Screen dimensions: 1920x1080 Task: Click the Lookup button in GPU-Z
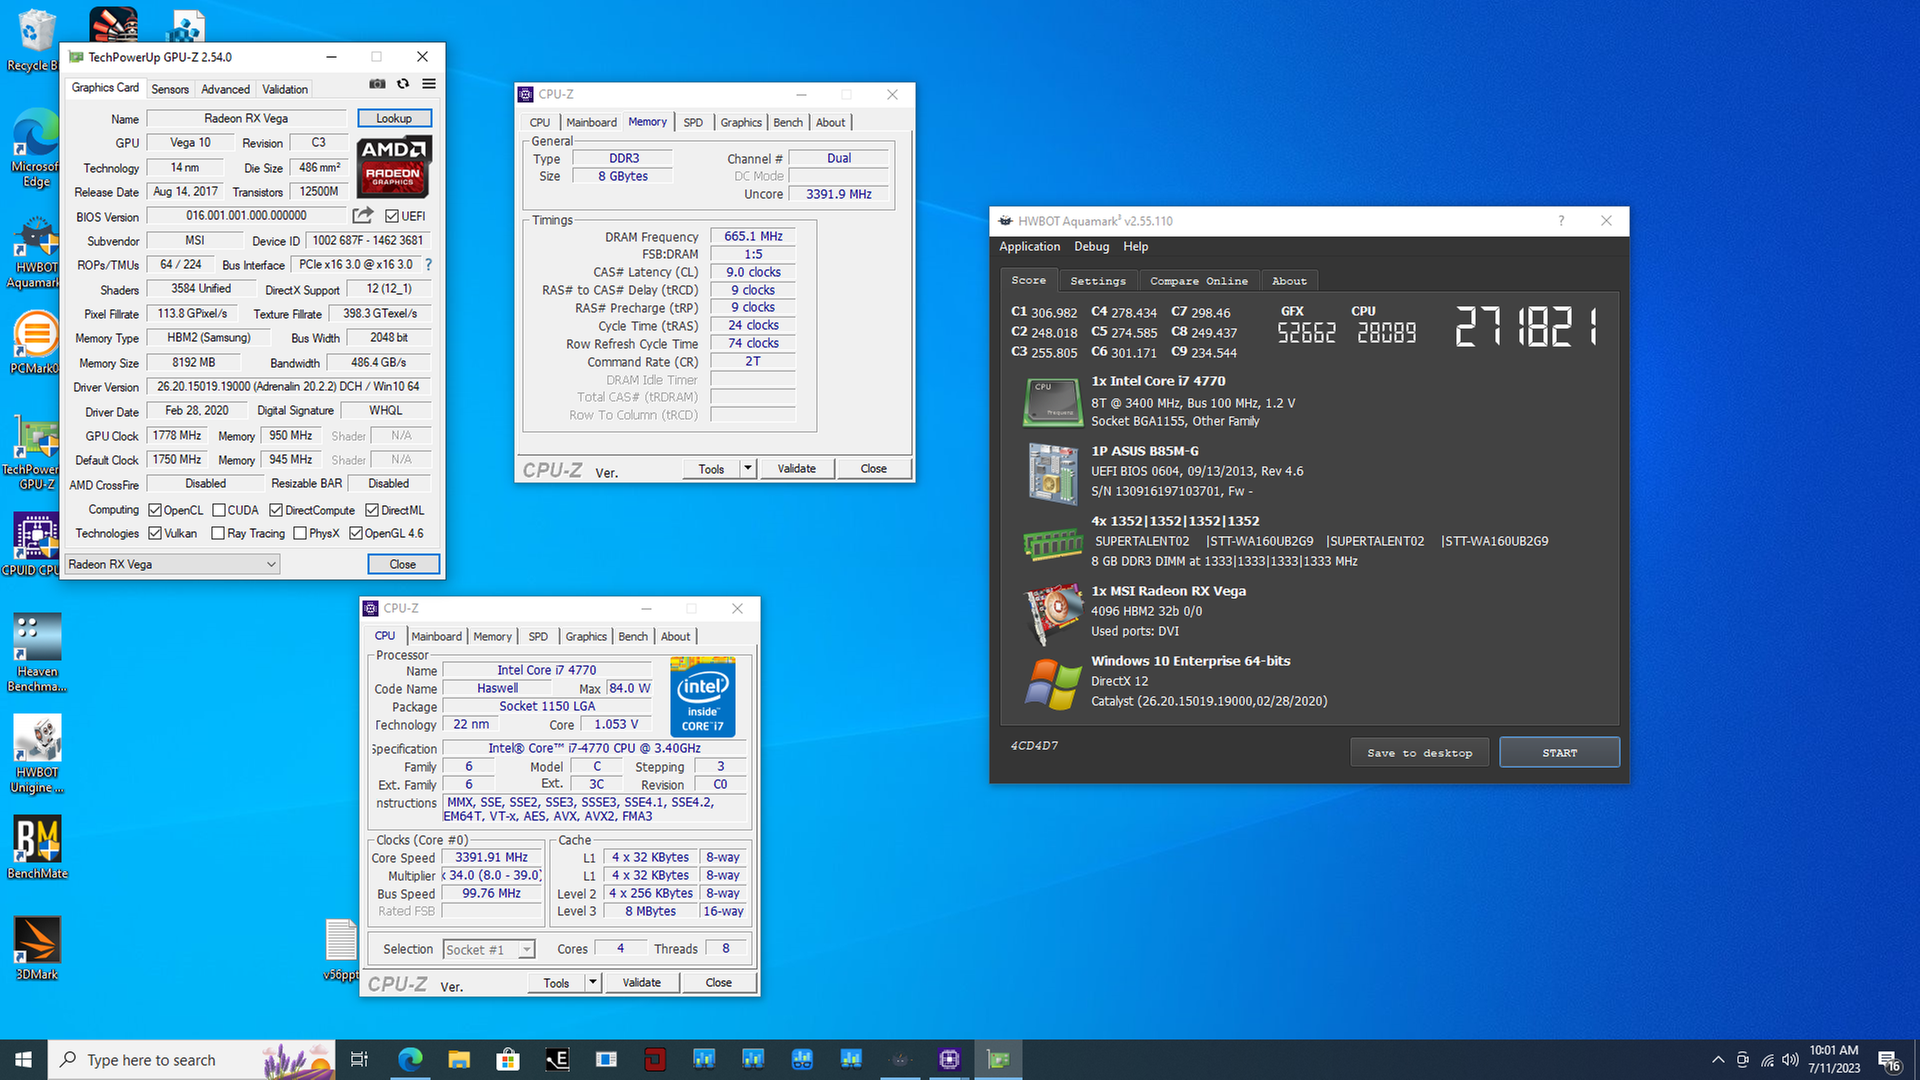pos(394,118)
